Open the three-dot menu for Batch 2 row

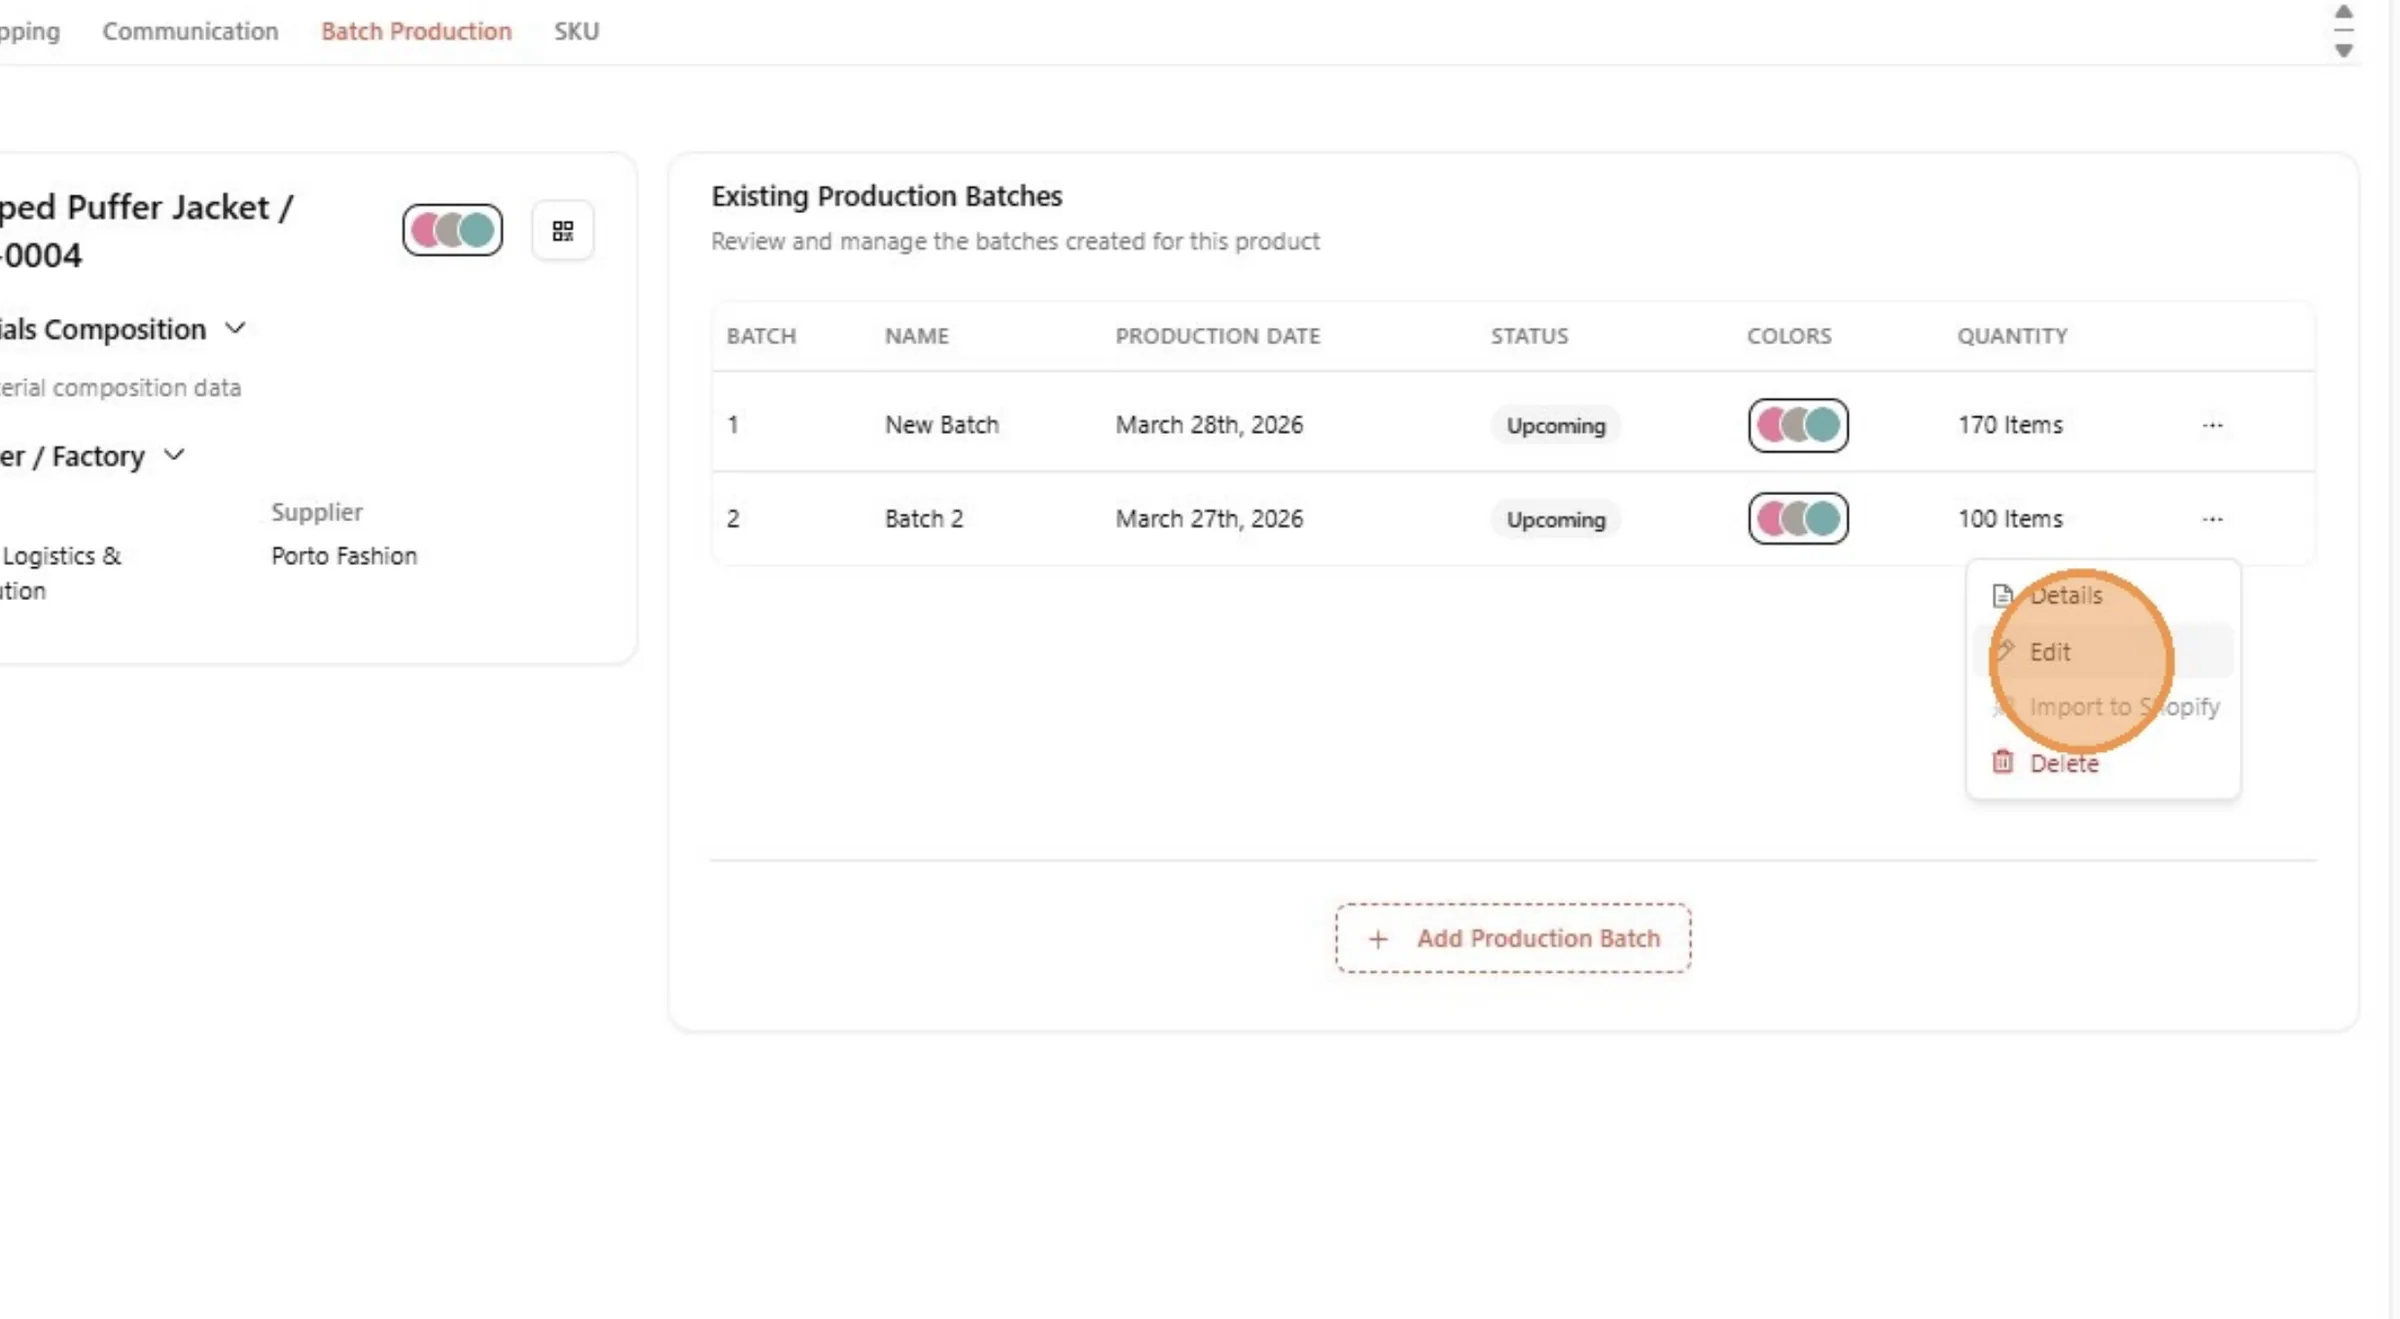pos(2212,519)
